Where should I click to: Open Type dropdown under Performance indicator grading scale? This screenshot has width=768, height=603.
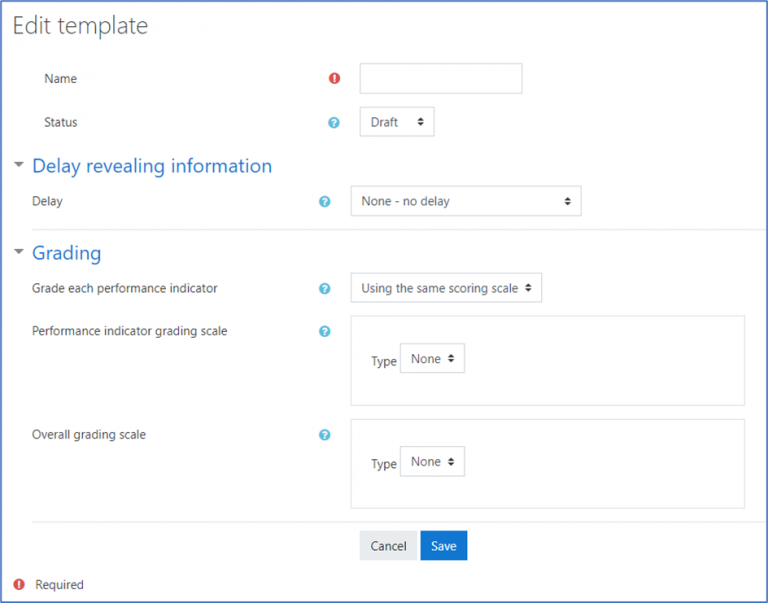click(x=432, y=359)
